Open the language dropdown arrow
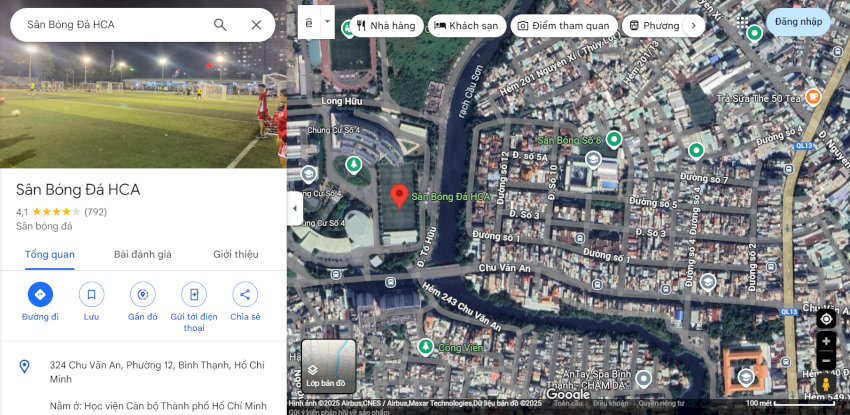This screenshot has width=850, height=415. point(327,21)
